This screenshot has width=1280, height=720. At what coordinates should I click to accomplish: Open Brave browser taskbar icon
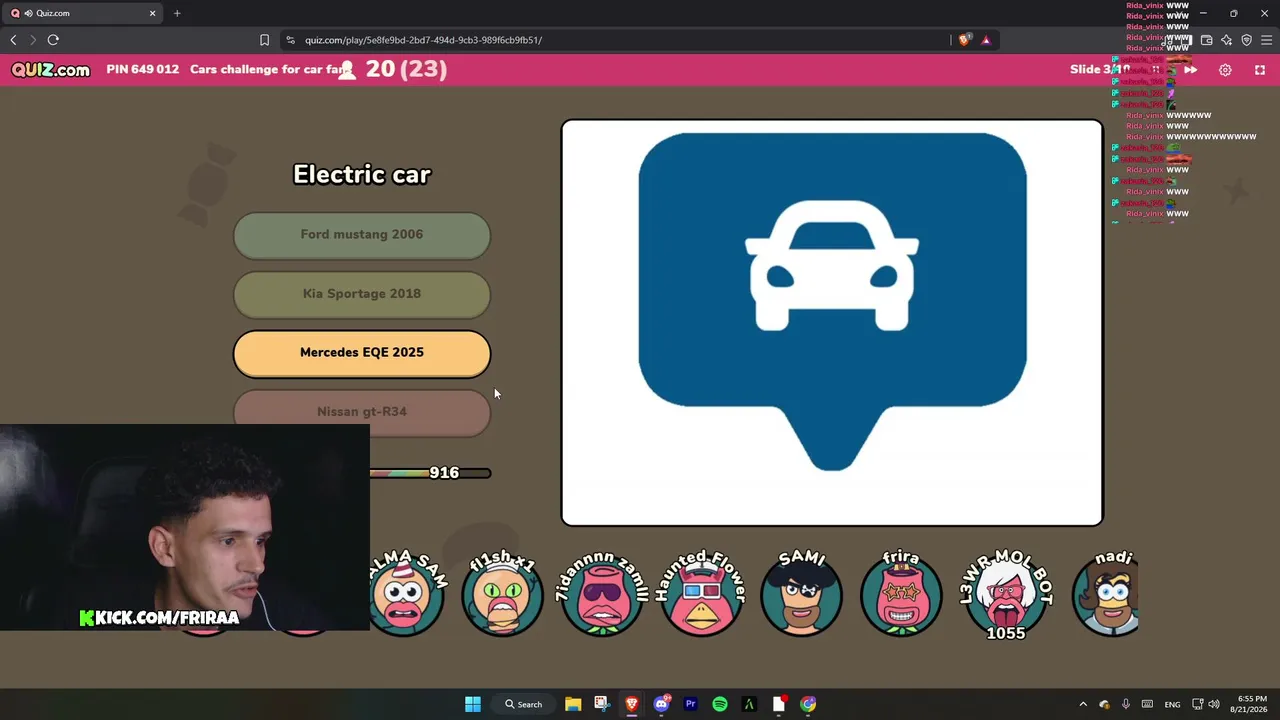tap(632, 704)
